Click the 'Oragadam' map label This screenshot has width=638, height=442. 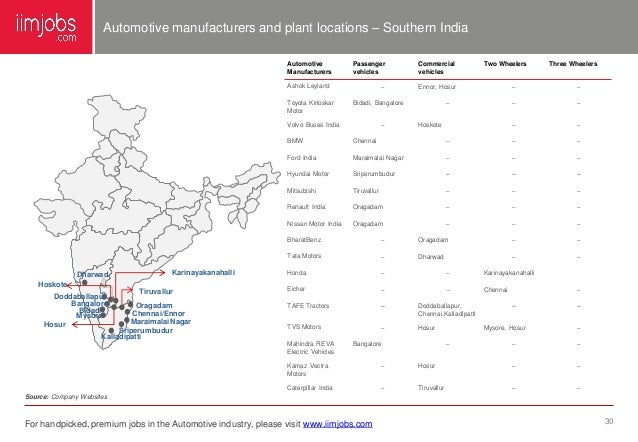point(154,305)
